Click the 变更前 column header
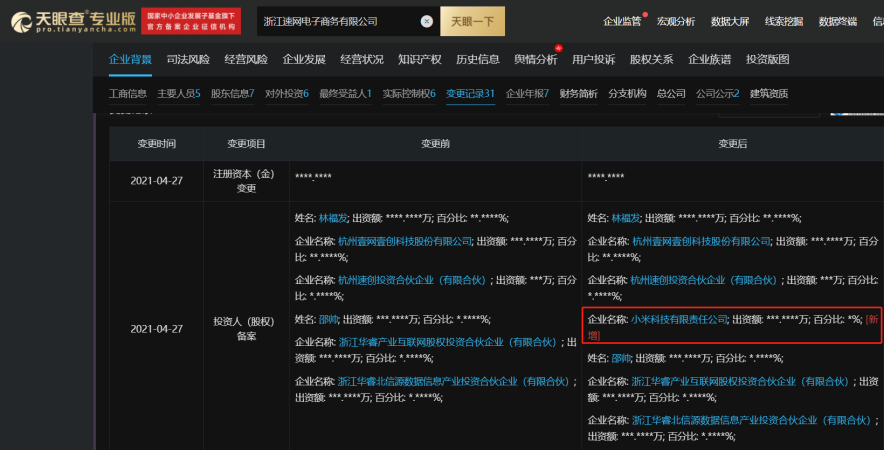 click(435, 144)
